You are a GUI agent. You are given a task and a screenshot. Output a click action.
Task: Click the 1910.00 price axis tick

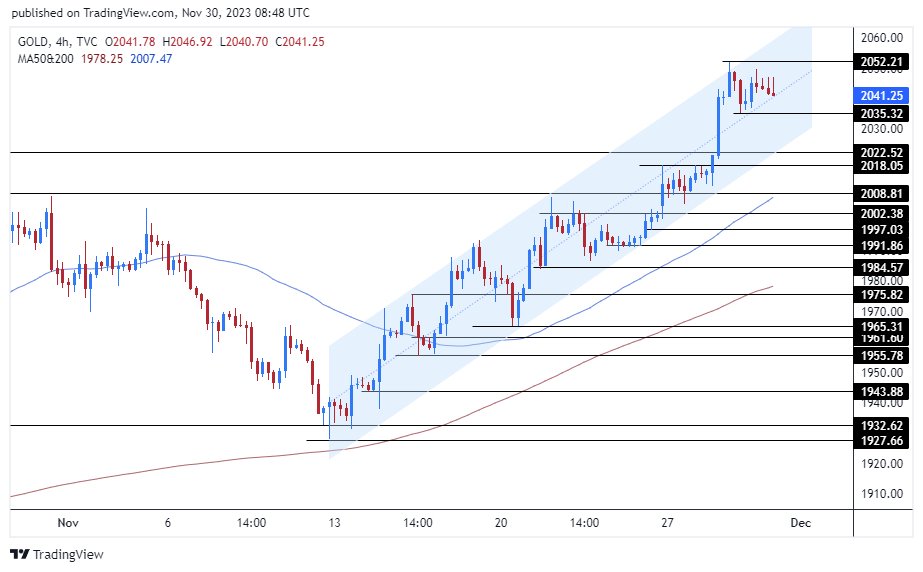[x=881, y=494]
